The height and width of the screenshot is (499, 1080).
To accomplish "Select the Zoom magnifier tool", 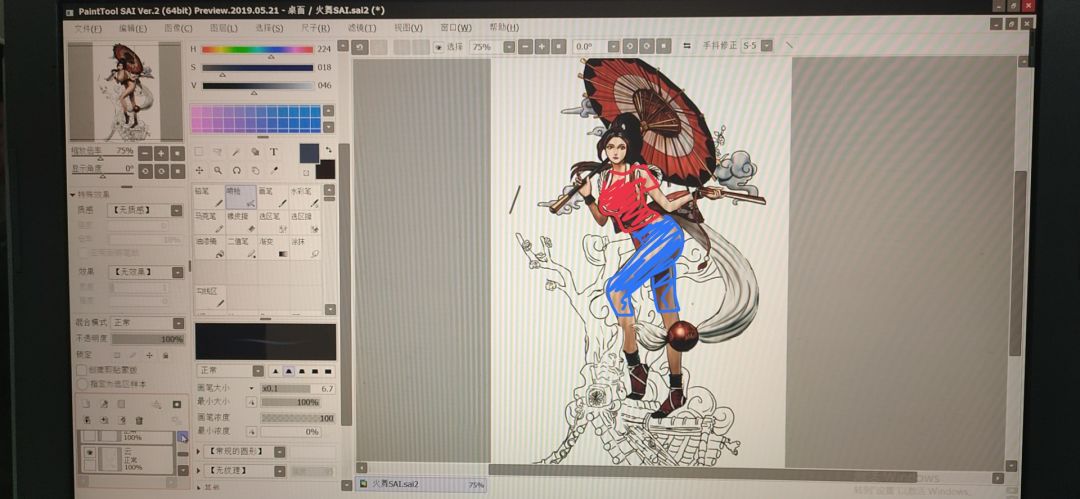I will [x=218, y=170].
